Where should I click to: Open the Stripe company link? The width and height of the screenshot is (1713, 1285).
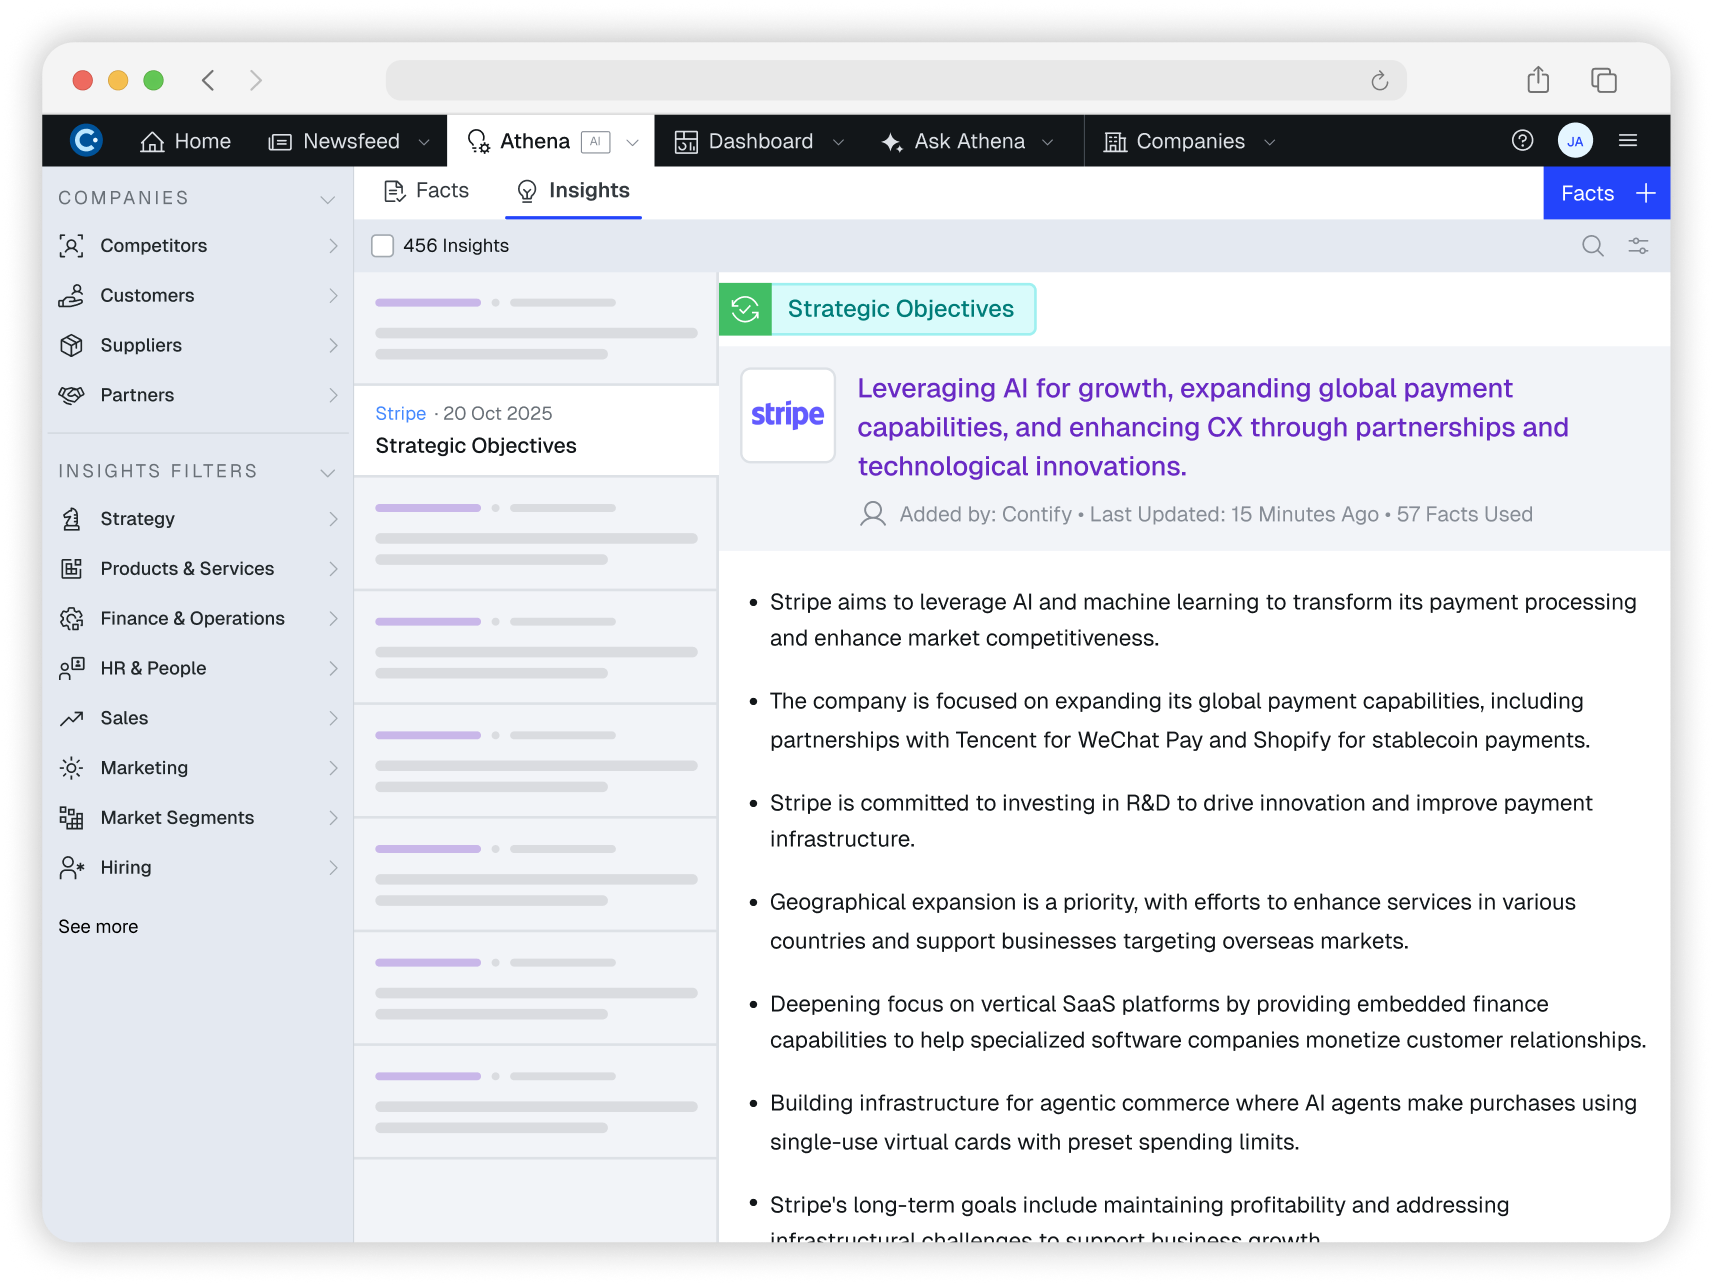click(400, 412)
